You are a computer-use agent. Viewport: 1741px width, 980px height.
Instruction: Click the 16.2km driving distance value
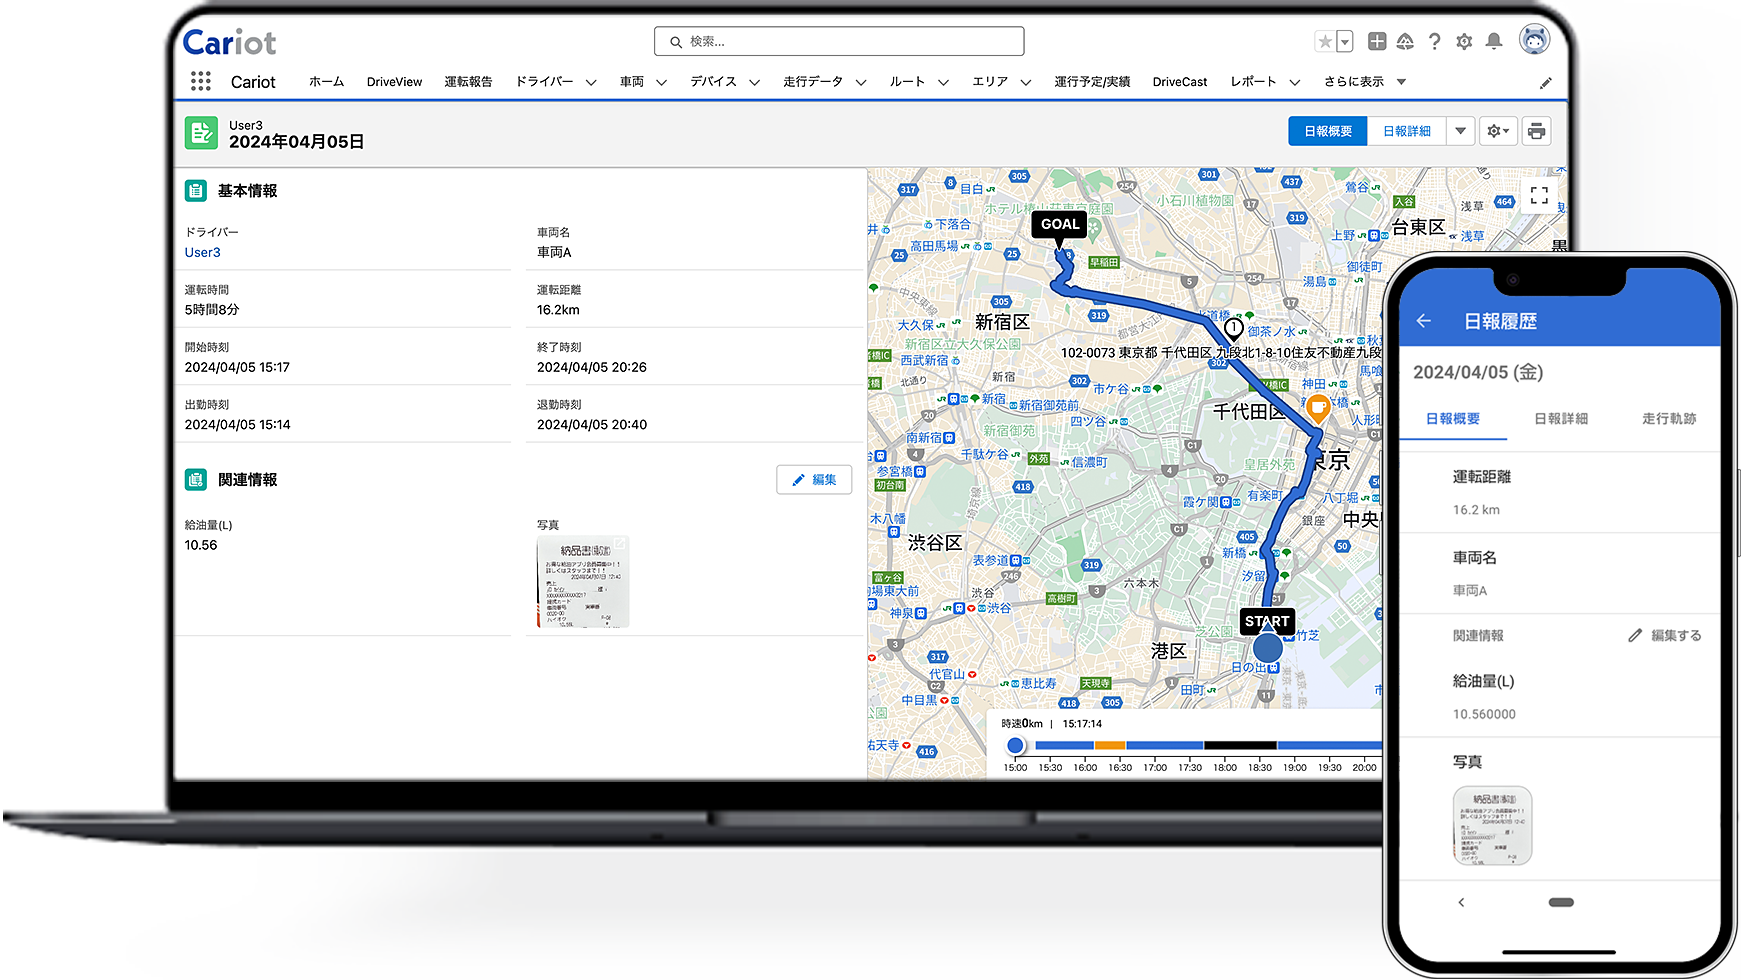(x=558, y=310)
